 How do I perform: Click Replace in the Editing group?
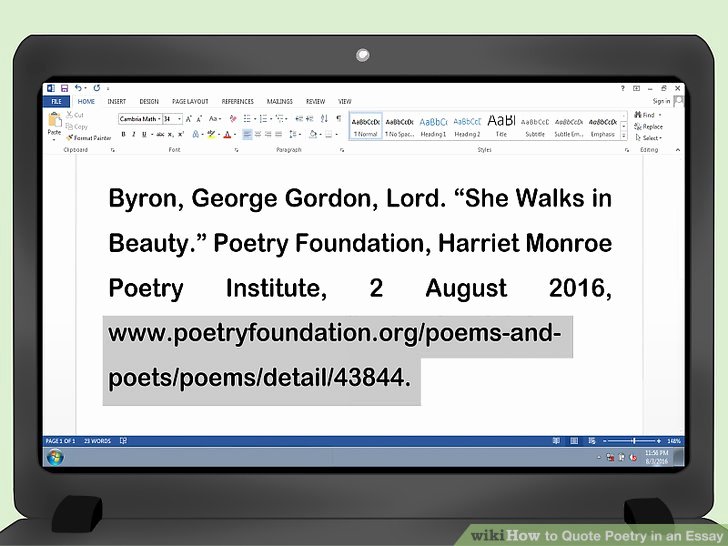click(x=649, y=126)
